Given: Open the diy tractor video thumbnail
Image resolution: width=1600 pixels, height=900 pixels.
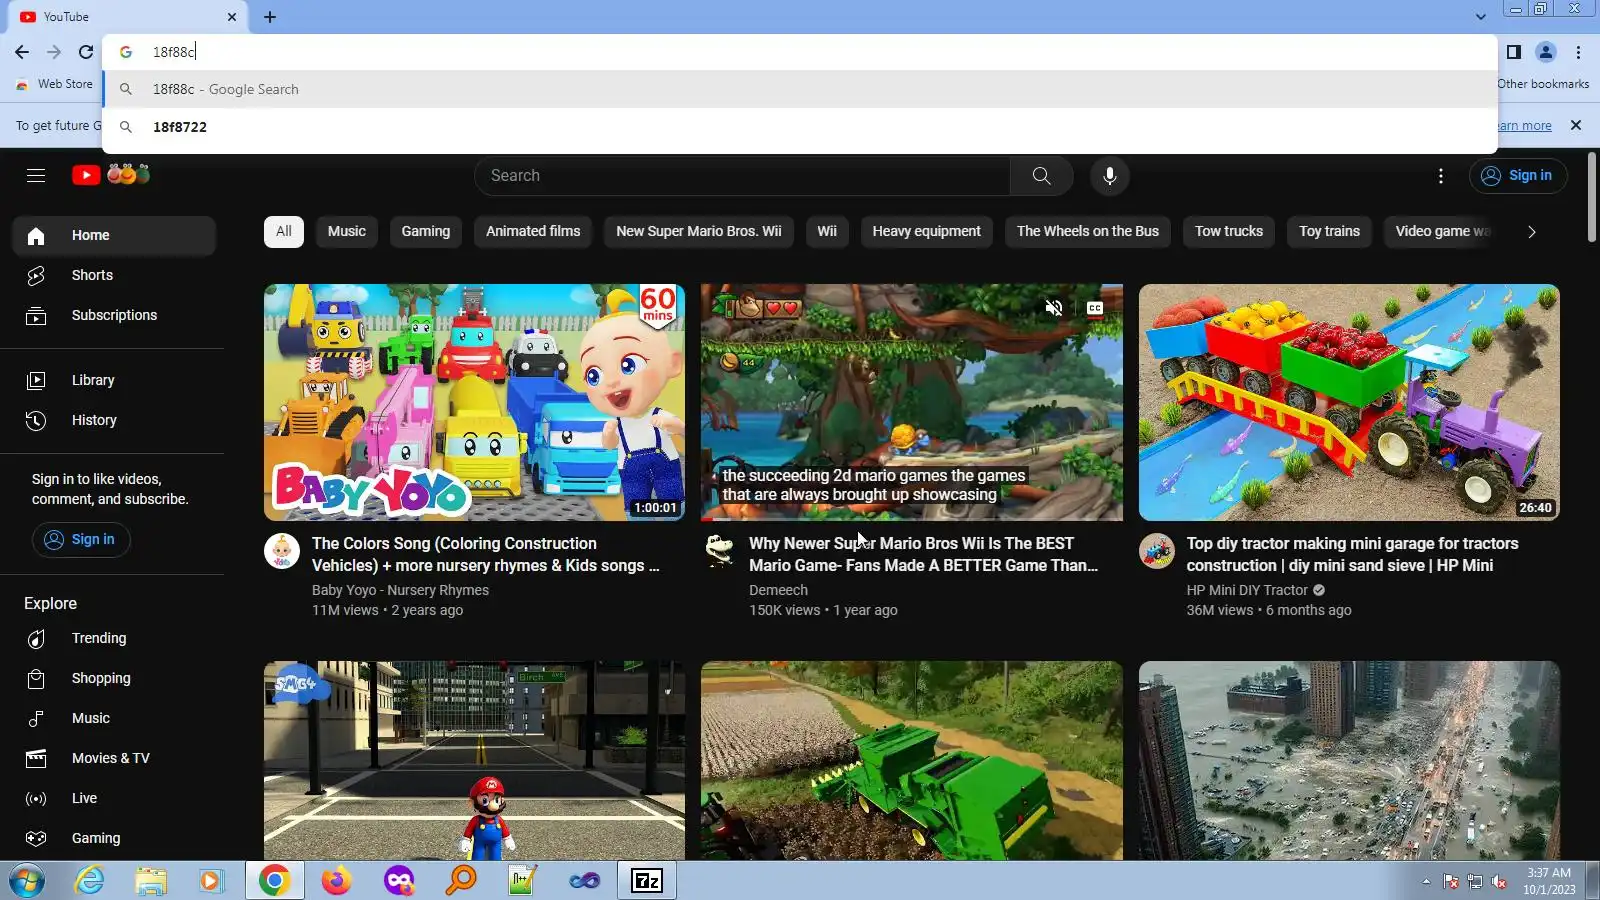Looking at the screenshot, I should pyautogui.click(x=1349, y=402).
